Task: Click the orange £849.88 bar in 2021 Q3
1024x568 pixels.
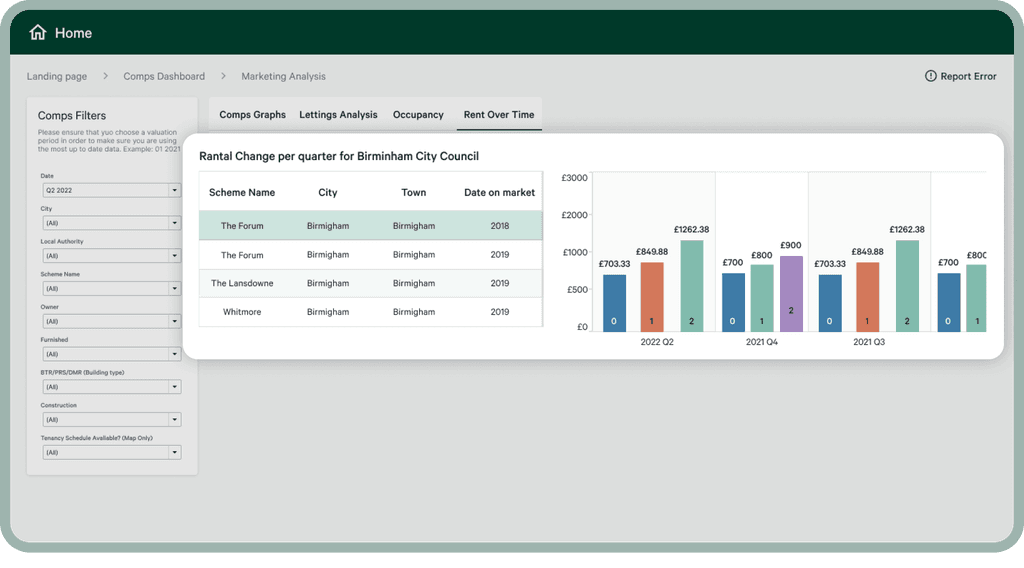Action: (867, 297)
